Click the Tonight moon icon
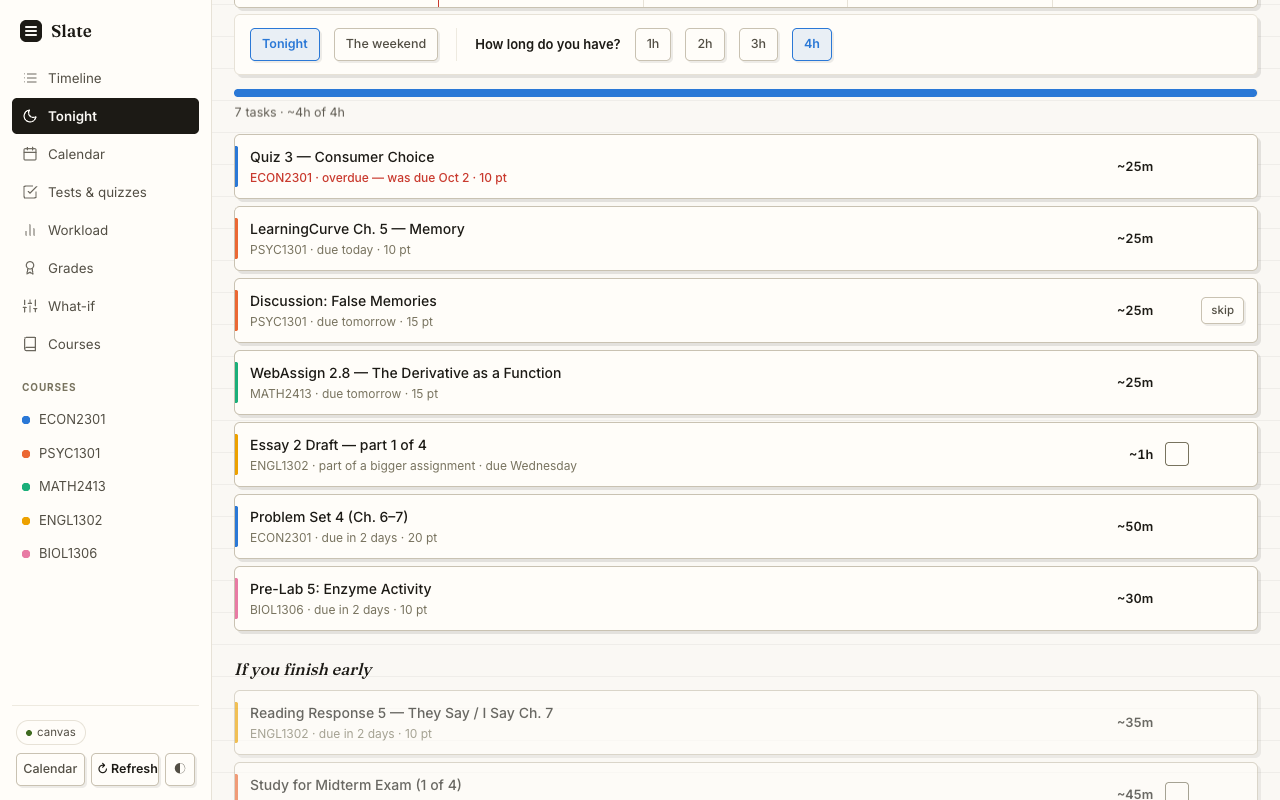1280x800 pixels. (30, 116)
